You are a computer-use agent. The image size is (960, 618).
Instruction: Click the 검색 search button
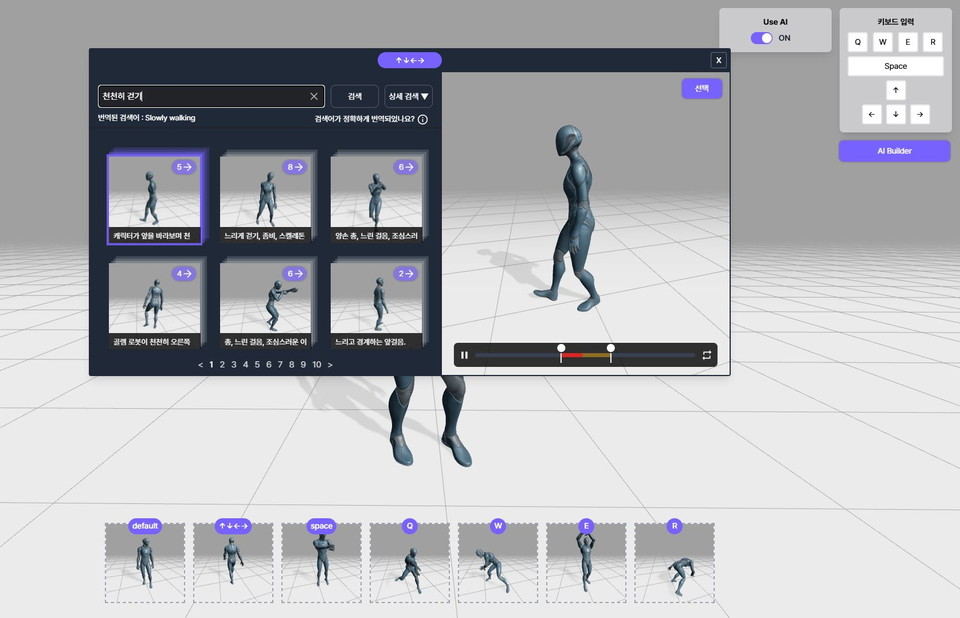[354, 96]
